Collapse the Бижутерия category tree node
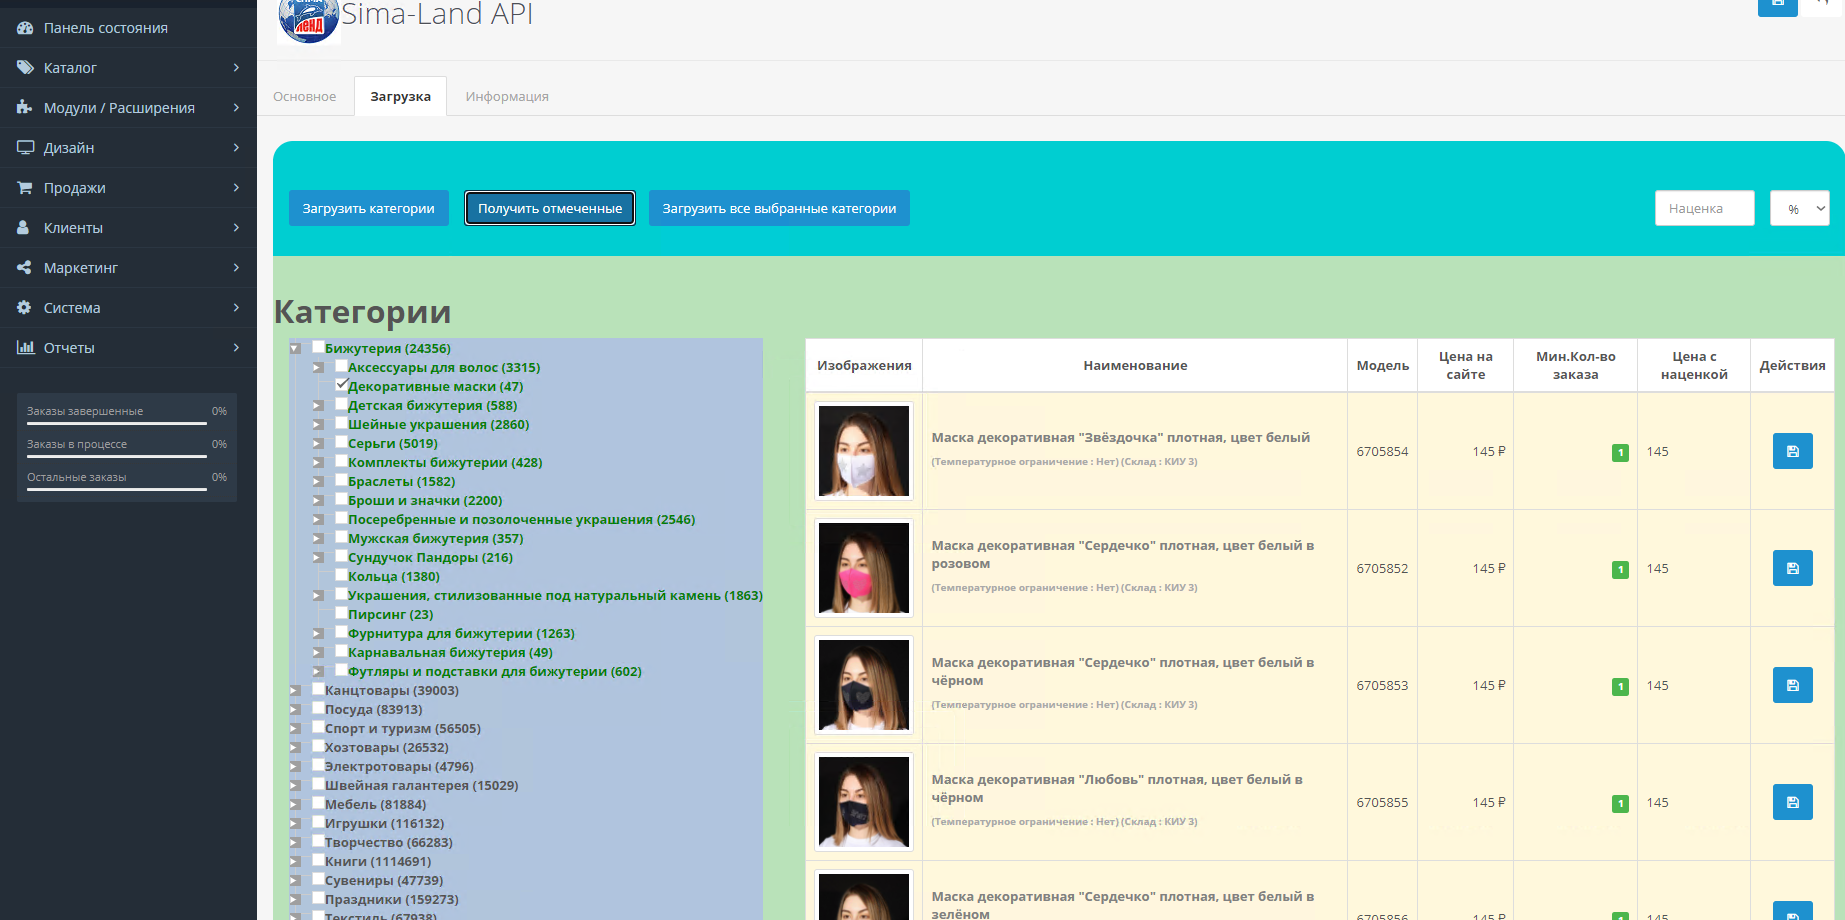Screen dimensions: 1845x920 [x=295, y=349]
